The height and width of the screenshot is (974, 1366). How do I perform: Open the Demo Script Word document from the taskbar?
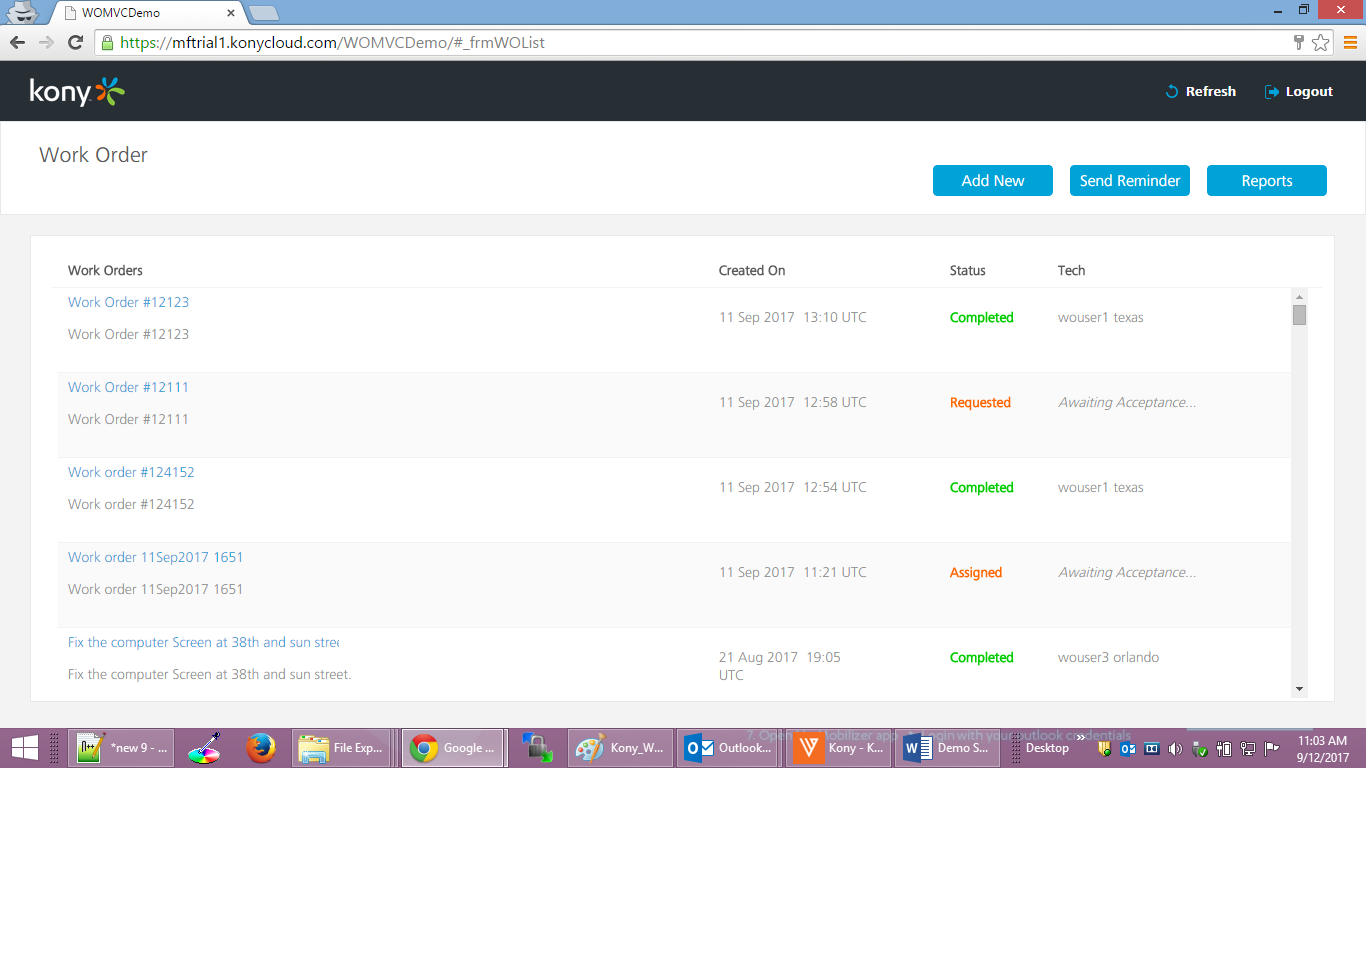(x=945, y=747)
